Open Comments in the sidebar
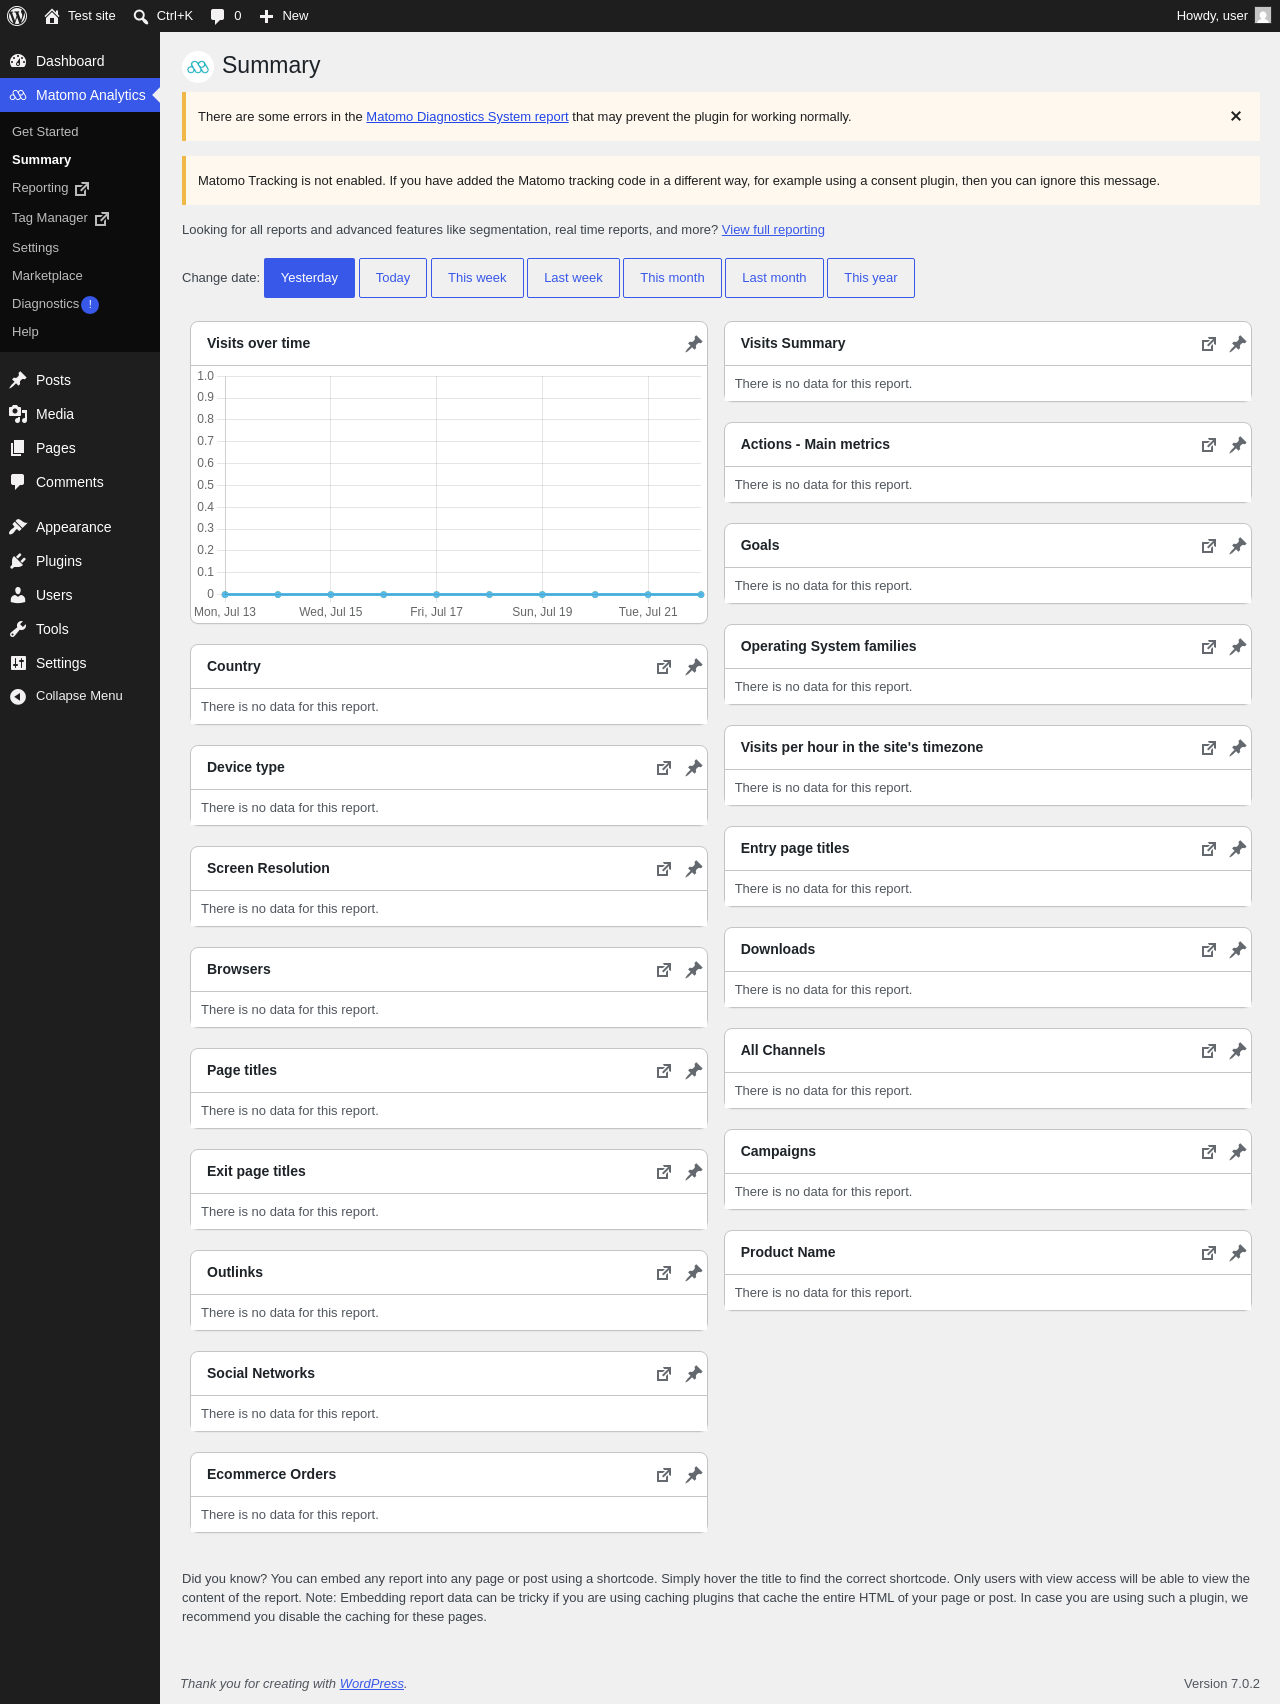Viewport: 1280px width, 1704px height. tap(80, 482)
